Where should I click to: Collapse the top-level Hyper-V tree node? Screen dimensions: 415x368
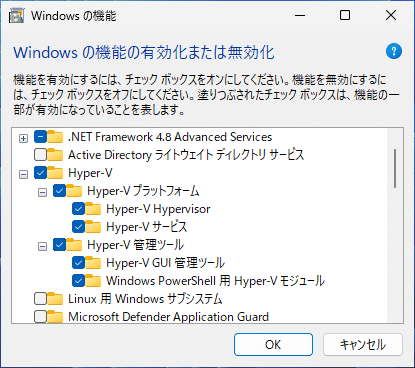coord(23,174)
